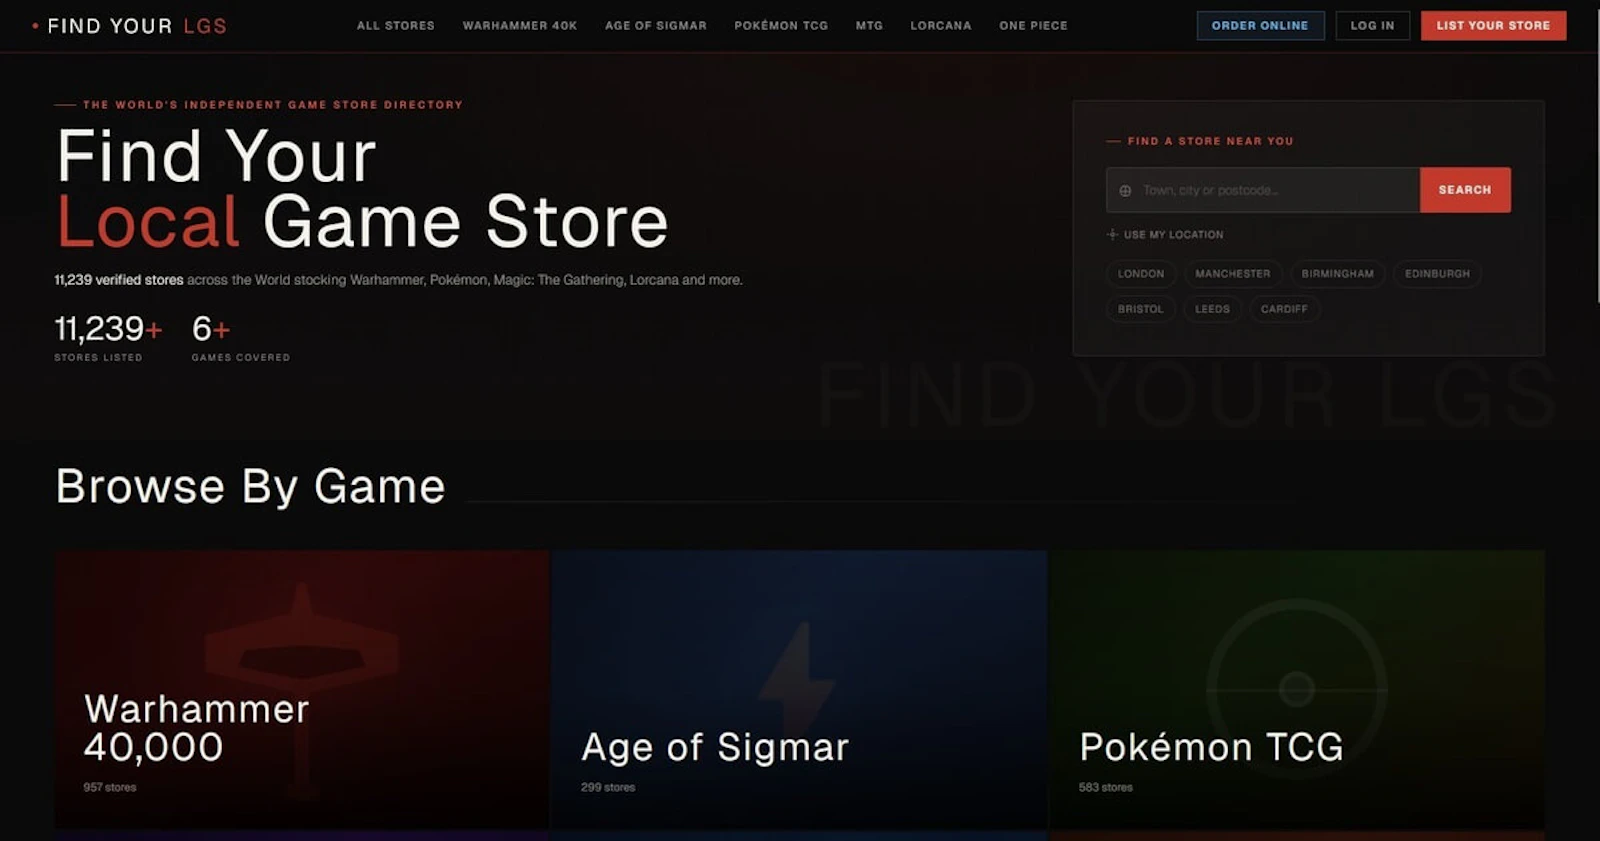Viewport: 1600px width, 841px height.
Task: Open the Lorcana nav item
Action: point(941,26)
